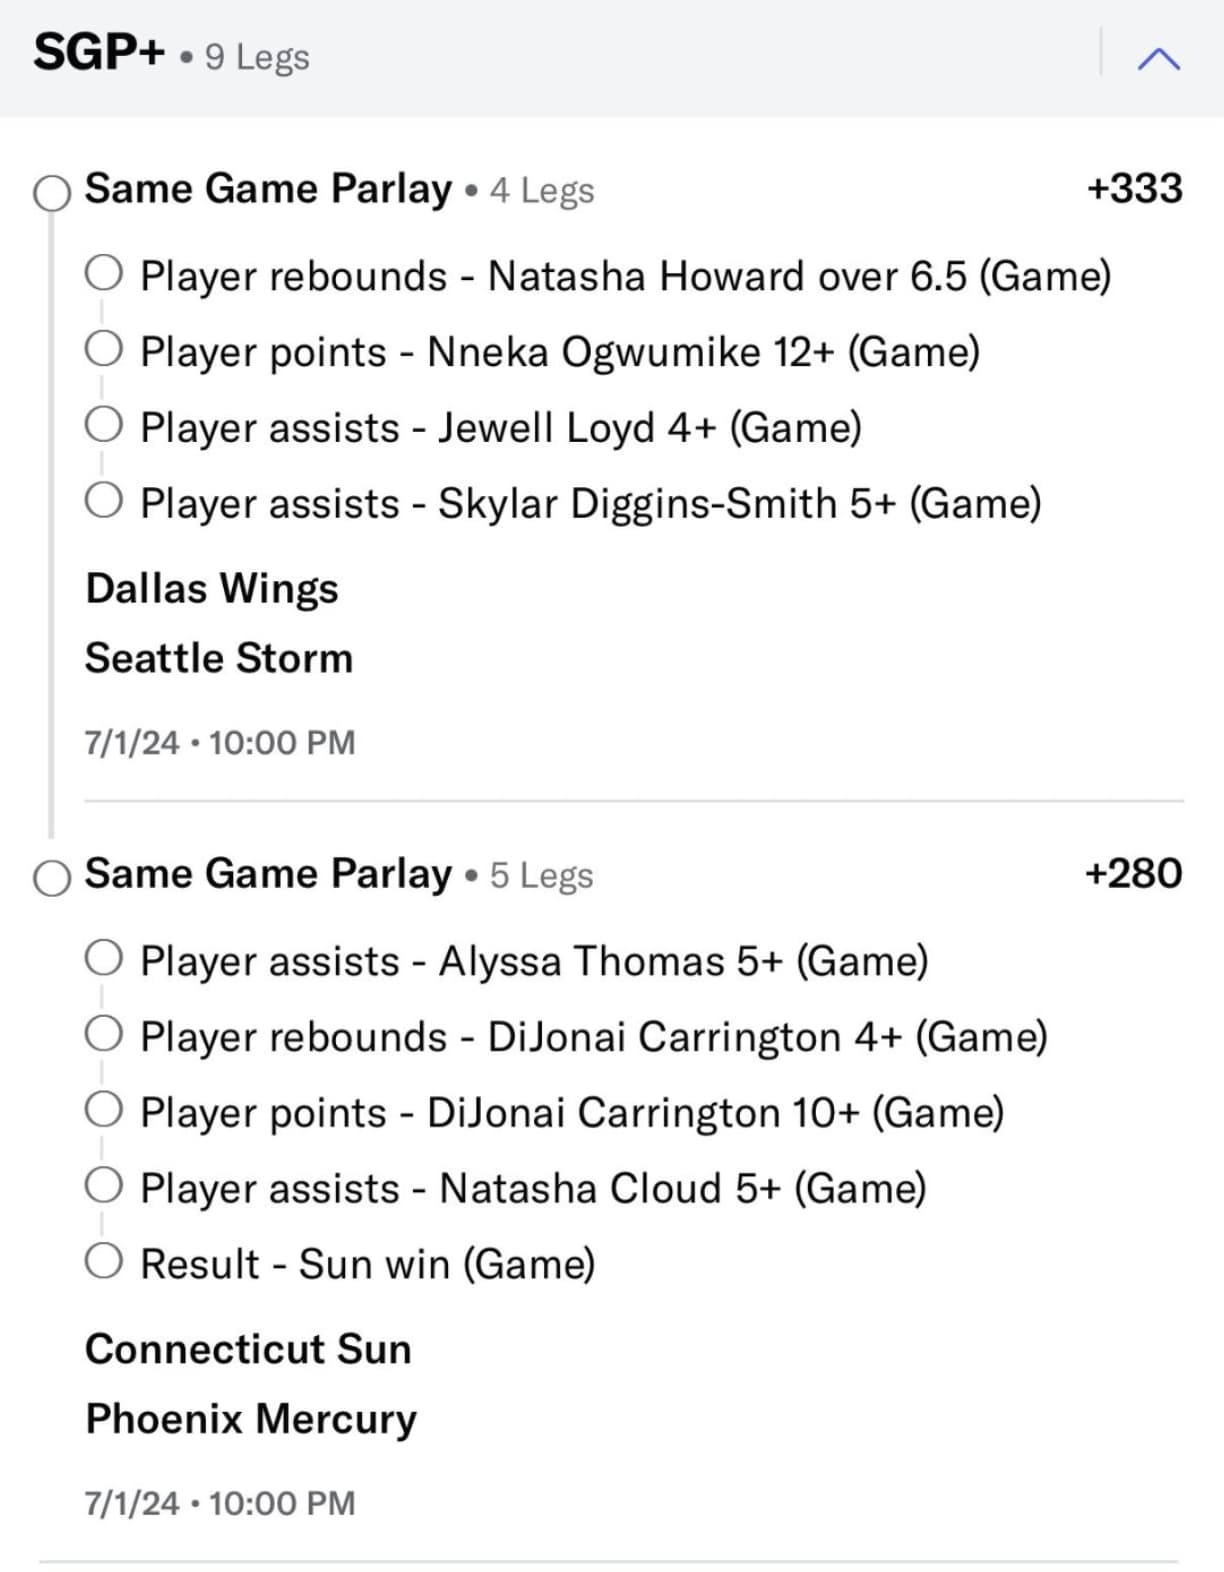Click DiJonai Carrington points leg circle
1224x1572 pixels.
pyautogui.click(x=104, y=1109)
